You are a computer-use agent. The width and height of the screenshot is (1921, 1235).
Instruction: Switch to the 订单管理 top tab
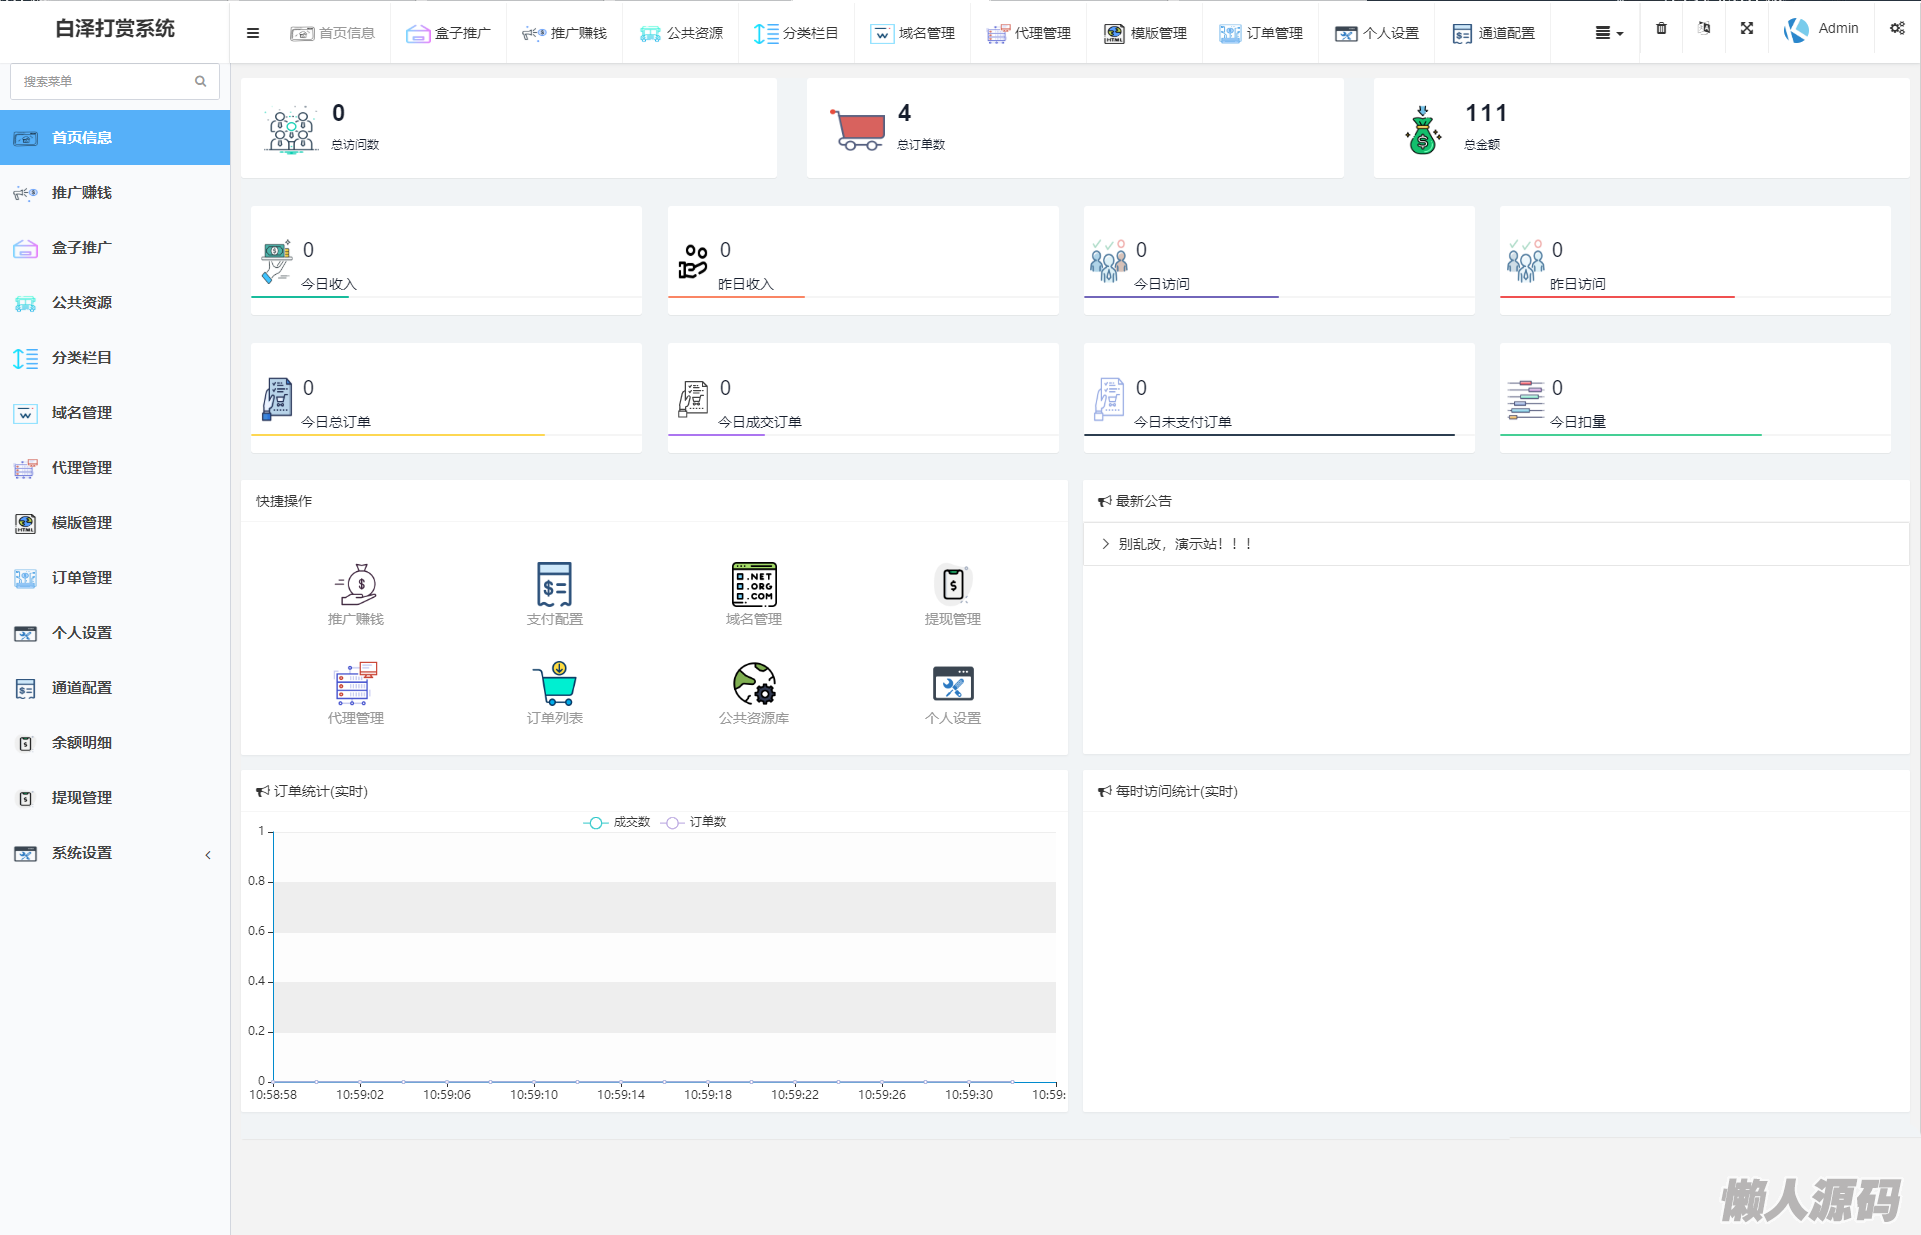click(x=1260, y=33)
